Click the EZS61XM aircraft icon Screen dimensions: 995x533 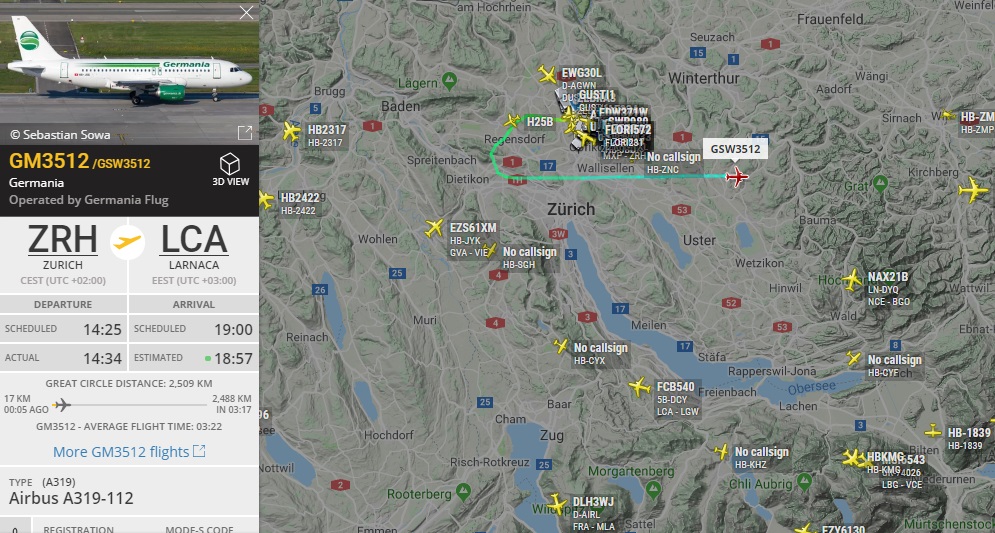coord(434,228)
